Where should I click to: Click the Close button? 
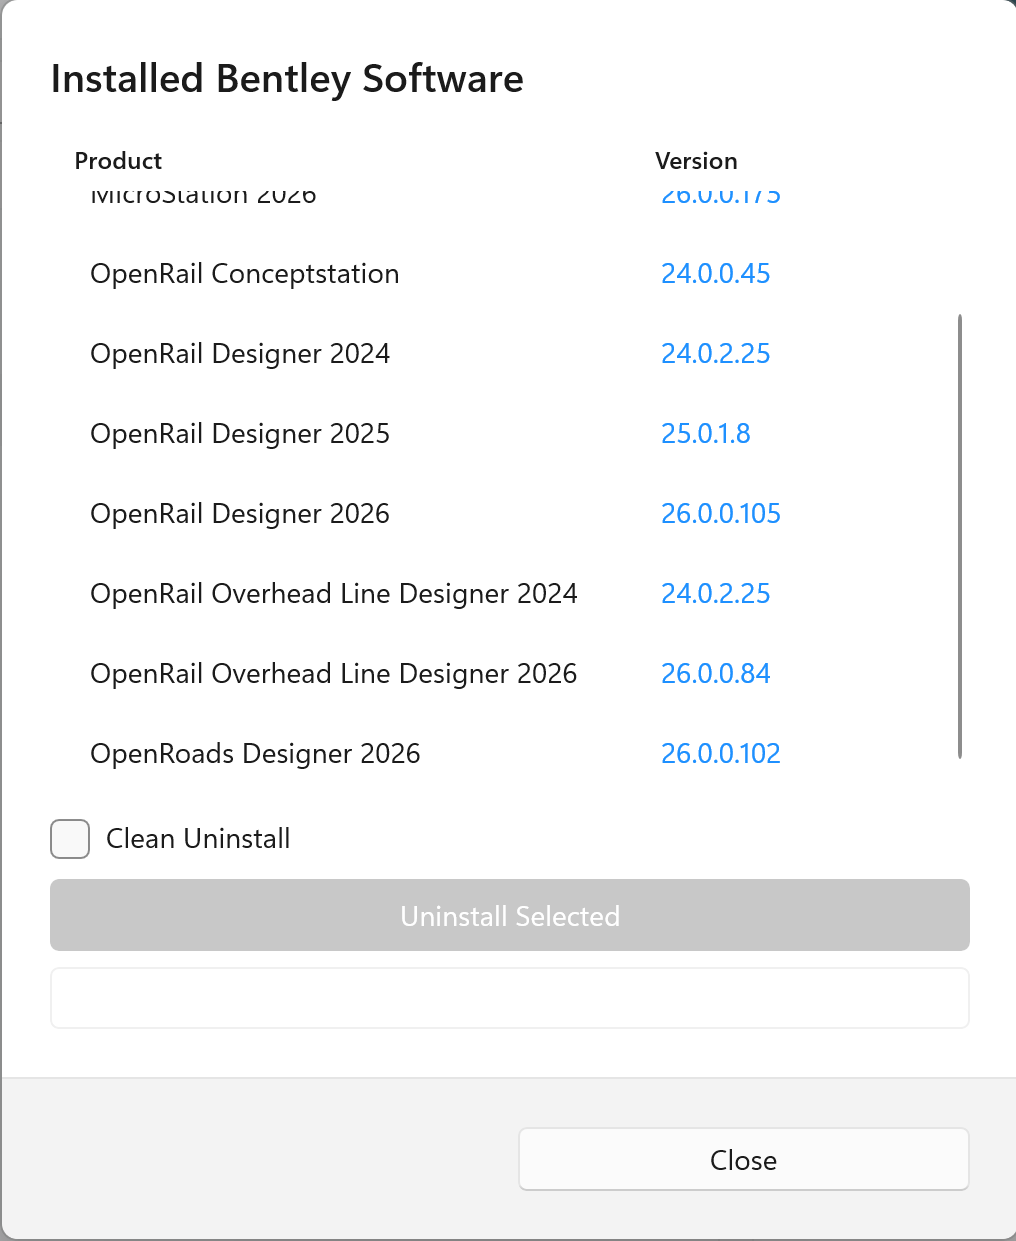coord(743,1159)
